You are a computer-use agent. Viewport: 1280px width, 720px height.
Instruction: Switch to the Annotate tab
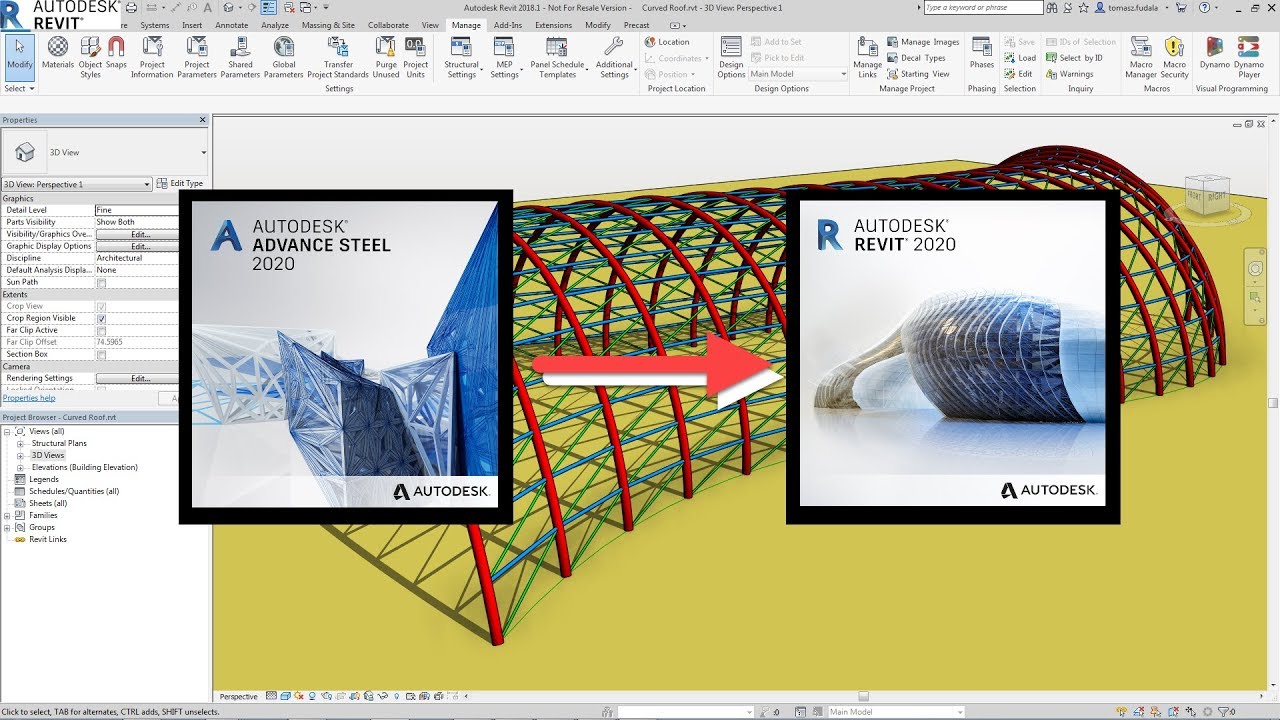tap(231, 25)
